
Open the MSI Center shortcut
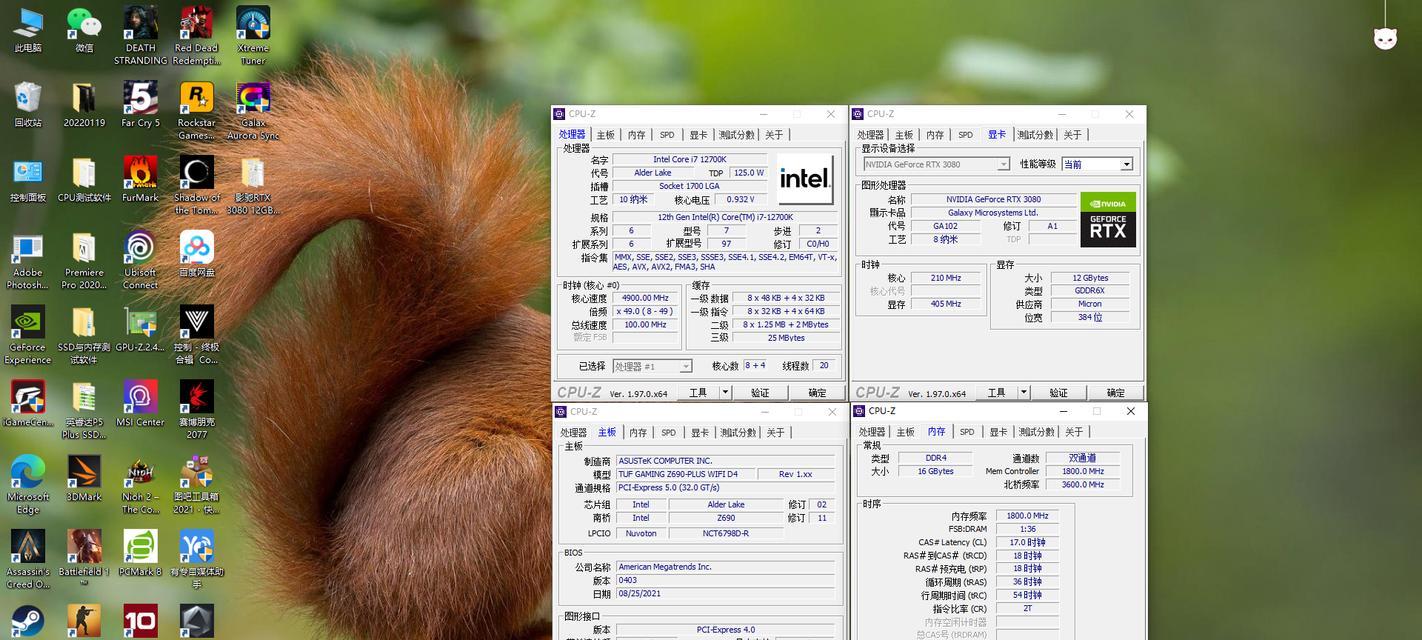[140, 405]
